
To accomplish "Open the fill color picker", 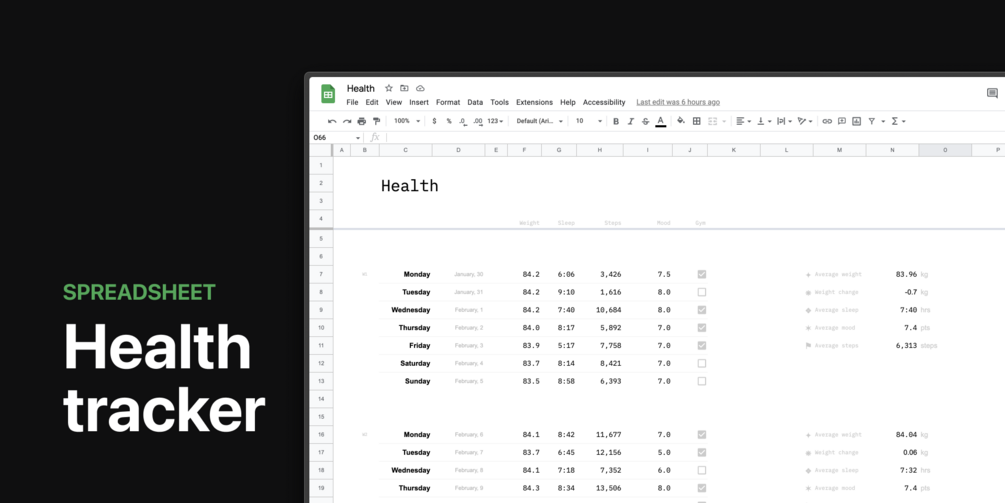I will pyautogui.click(x=681, y=121).
